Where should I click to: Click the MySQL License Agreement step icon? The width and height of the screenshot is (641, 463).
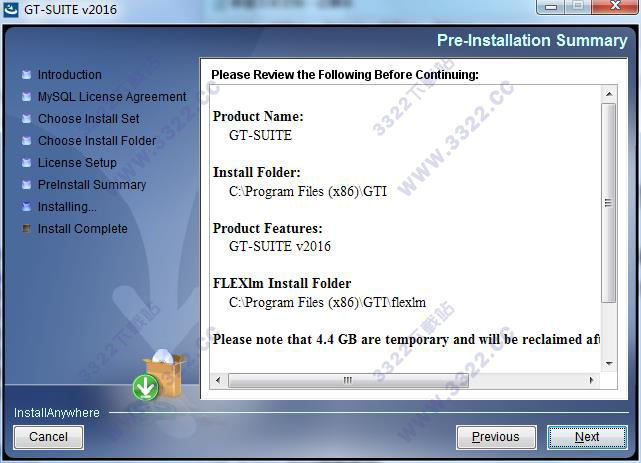pyautogui.click(x=27, y=97)
